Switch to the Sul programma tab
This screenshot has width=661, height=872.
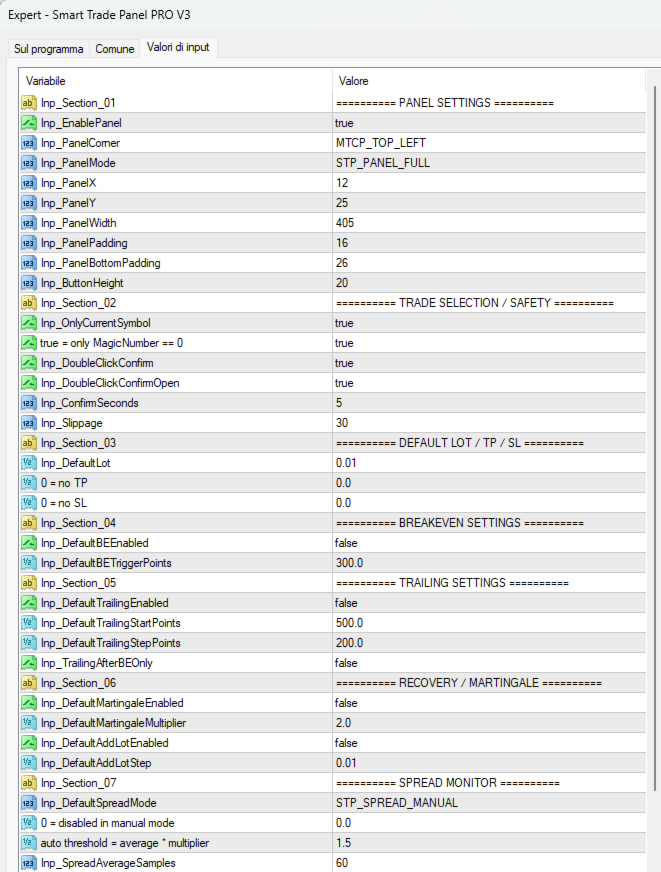[48, 49]
